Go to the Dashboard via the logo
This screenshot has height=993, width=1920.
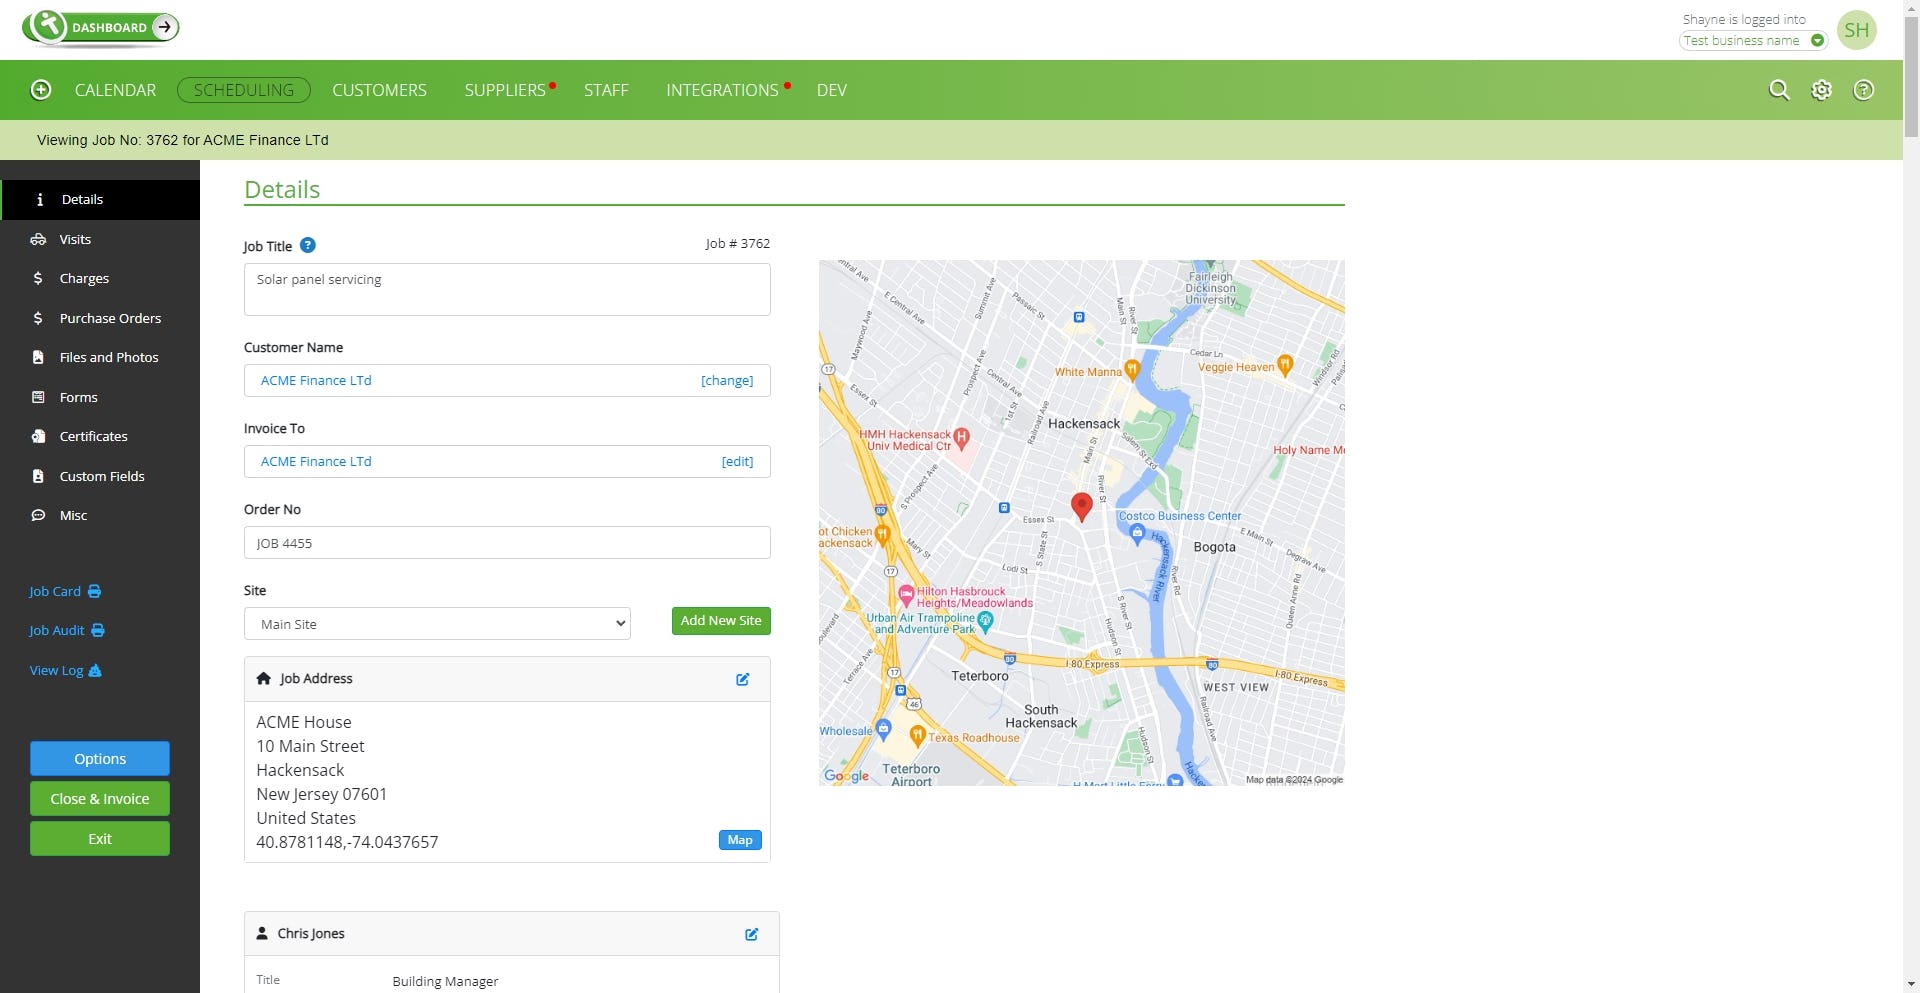[100, 28]
